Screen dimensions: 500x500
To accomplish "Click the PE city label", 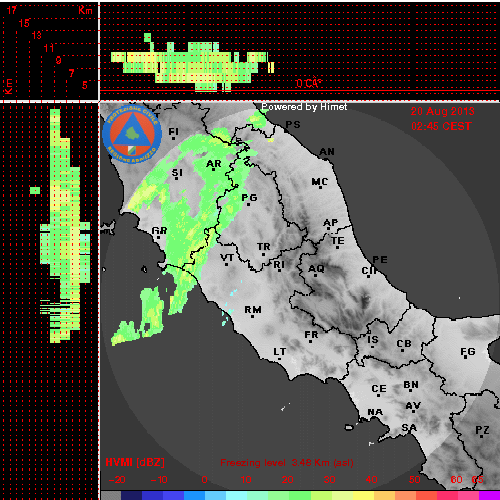I will click(380, 260).
